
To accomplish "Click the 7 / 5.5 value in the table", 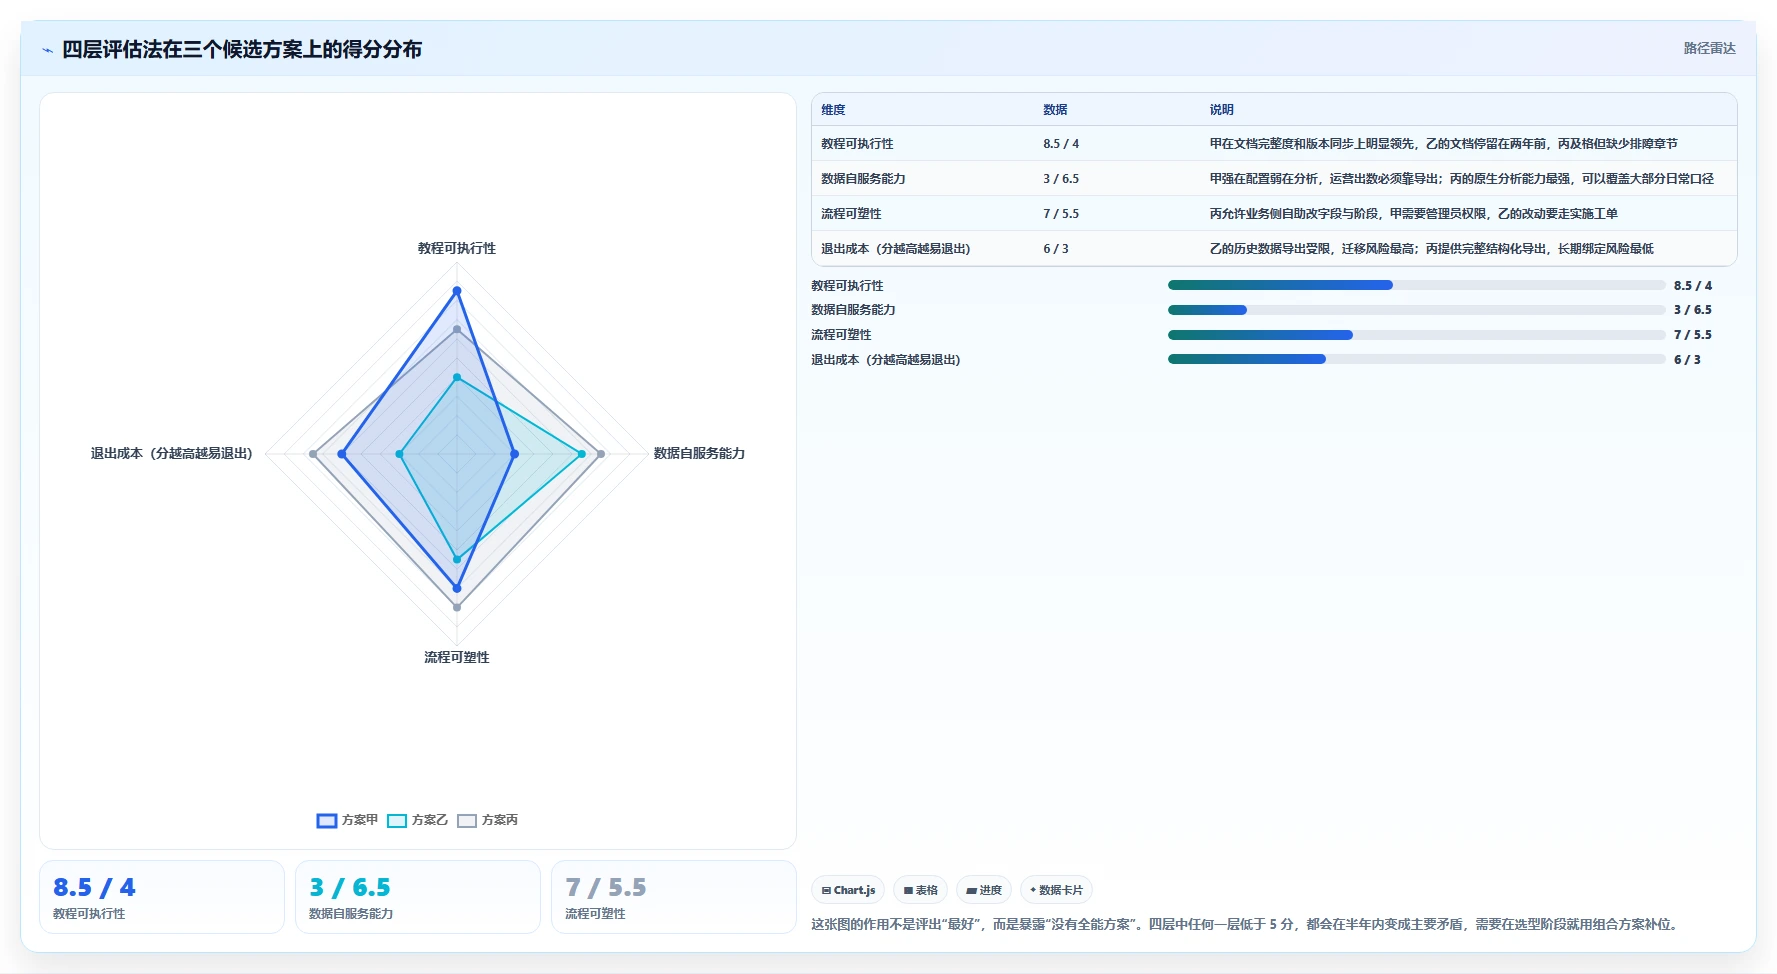I will pyautogui.click(x=1061, y=214).
